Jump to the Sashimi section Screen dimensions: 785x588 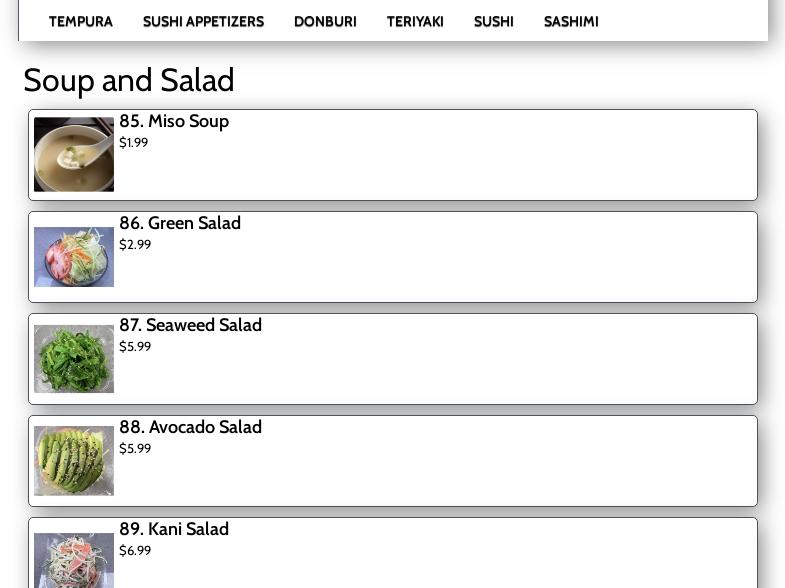[x=571, y=21]
